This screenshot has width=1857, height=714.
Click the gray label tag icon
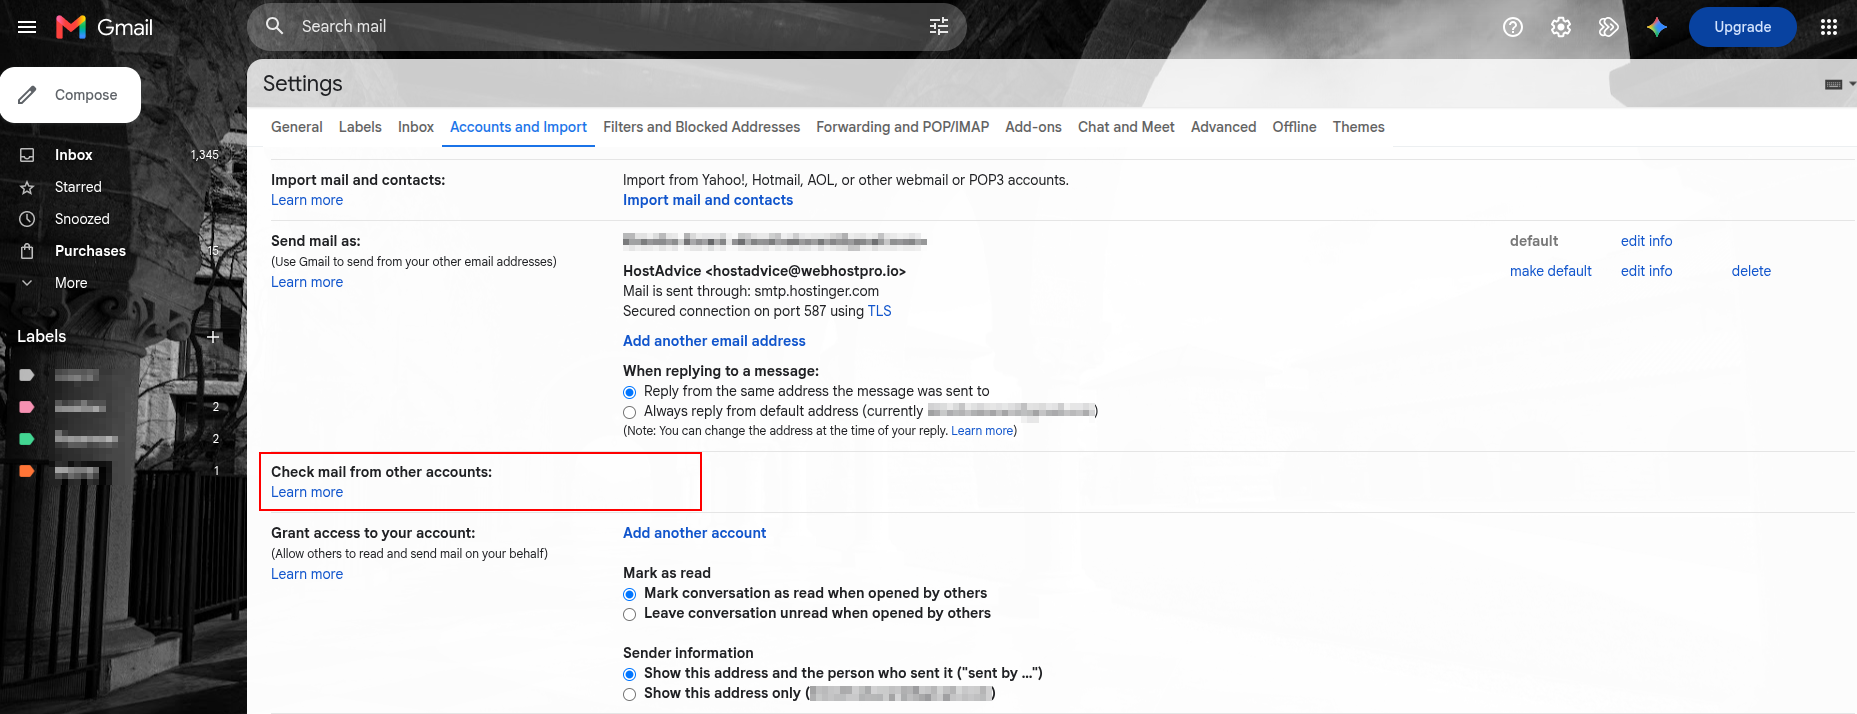click(27, 375)
